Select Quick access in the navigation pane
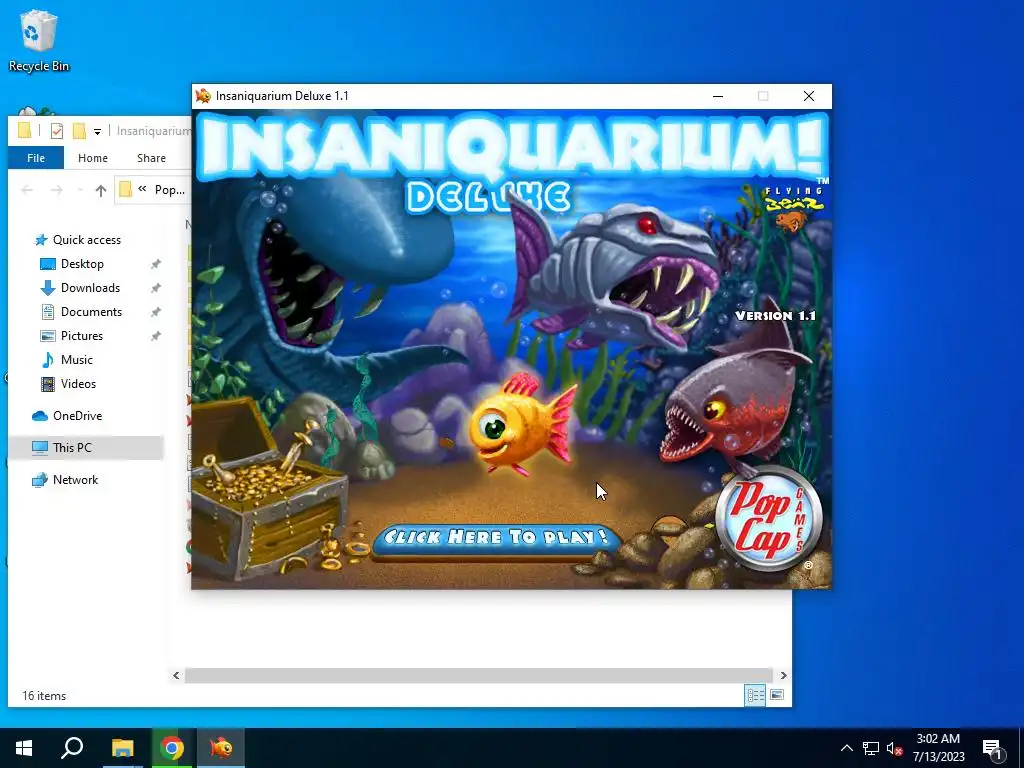This screenshot has height=768, width=1024. click(86, 240)
